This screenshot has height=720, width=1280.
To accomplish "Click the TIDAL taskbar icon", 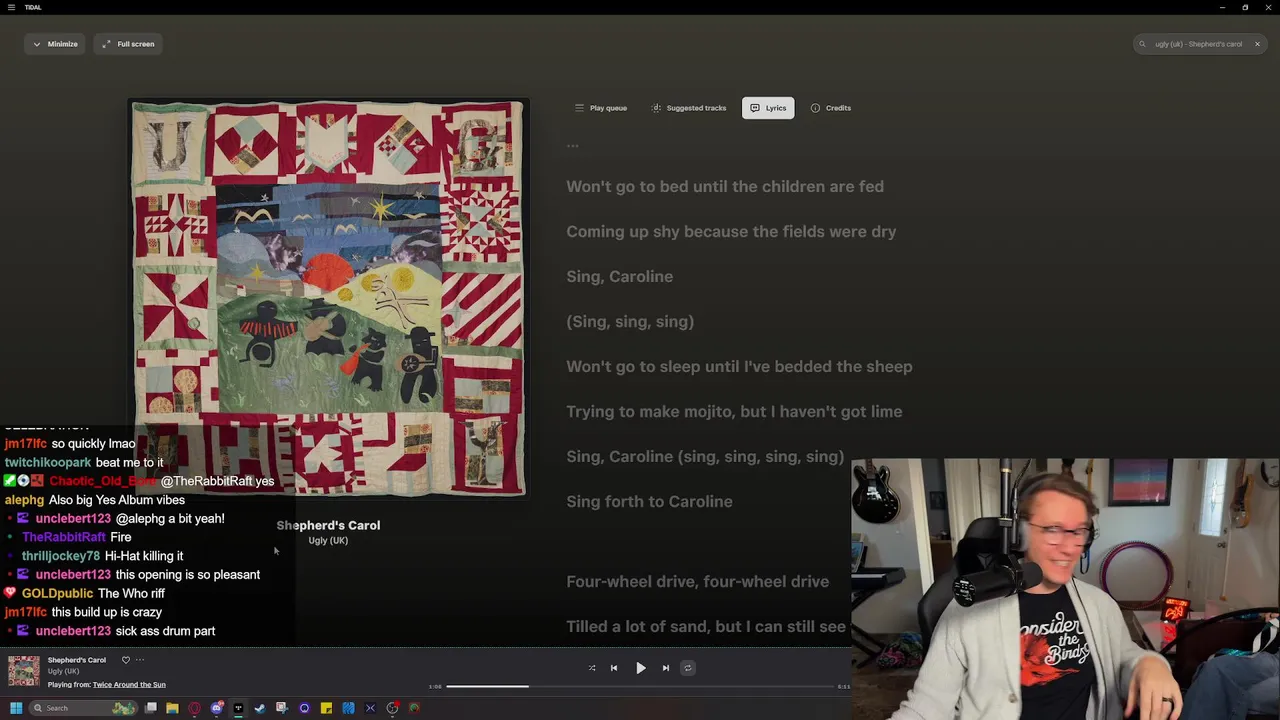I will tap(238, 708).
